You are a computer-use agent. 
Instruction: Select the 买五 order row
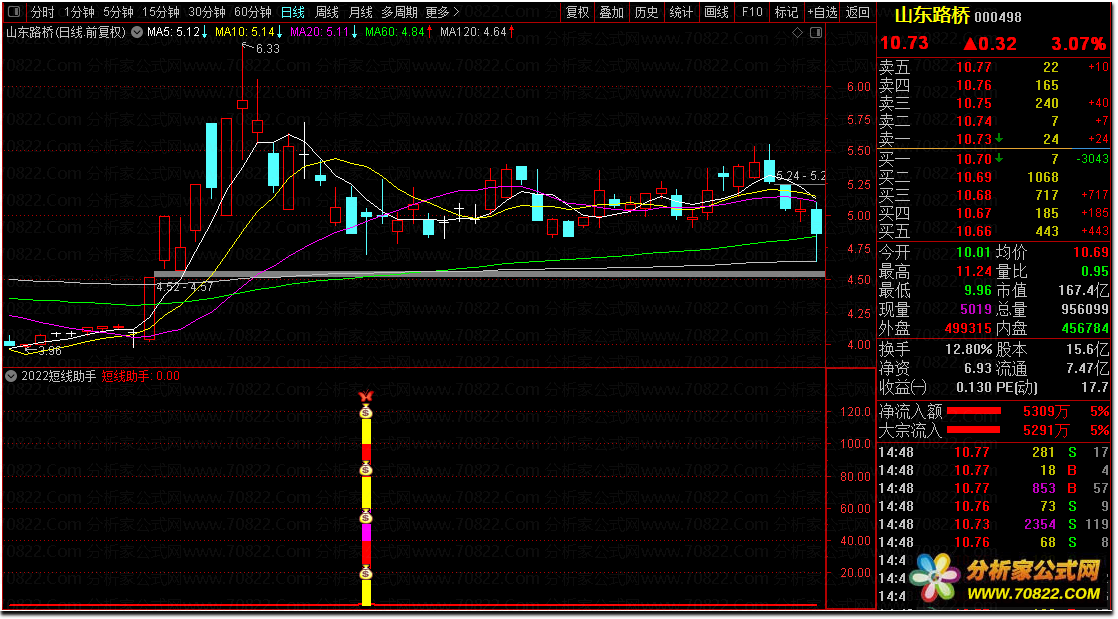pyautogui.click(x=993, y=231)
